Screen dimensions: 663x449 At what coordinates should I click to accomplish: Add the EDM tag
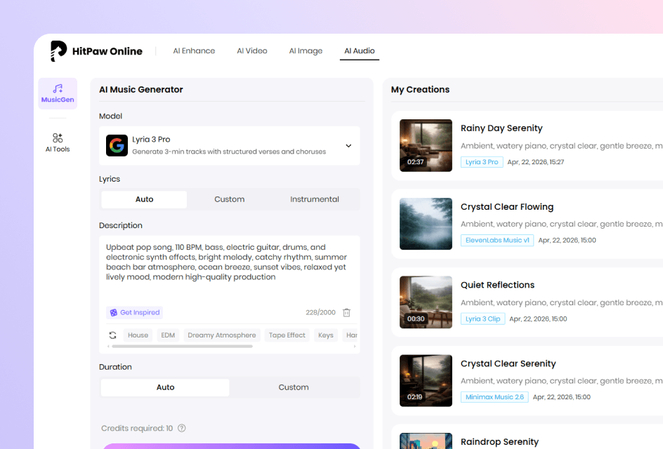pos(168,335)
